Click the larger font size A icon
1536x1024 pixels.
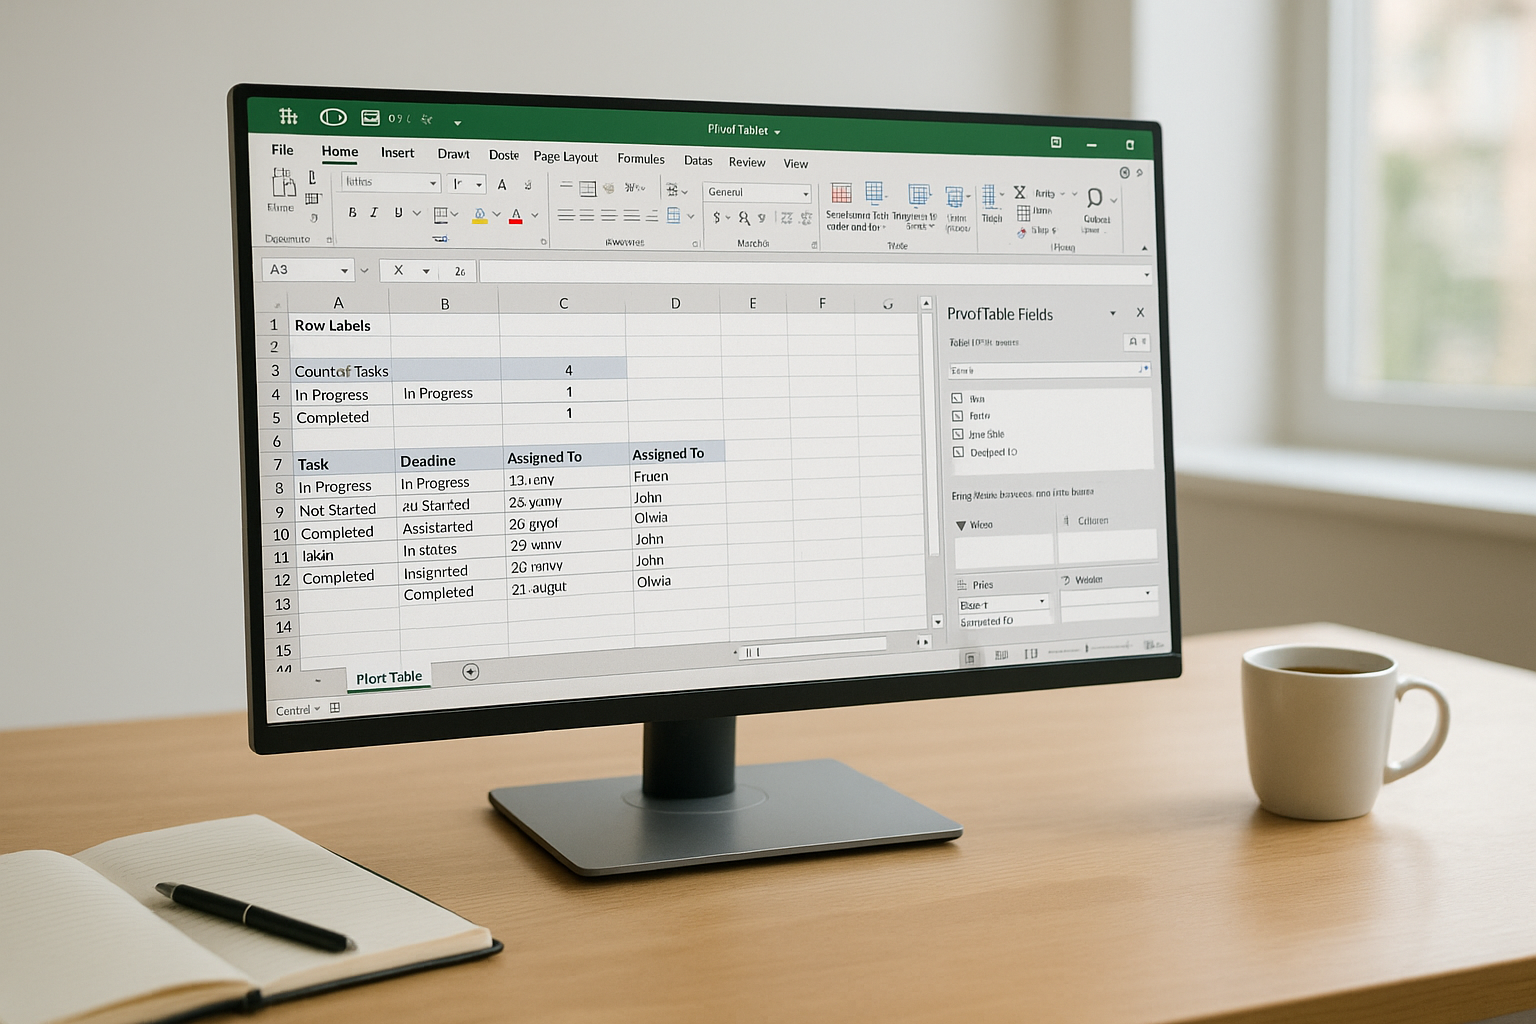(x=502, y=185)
